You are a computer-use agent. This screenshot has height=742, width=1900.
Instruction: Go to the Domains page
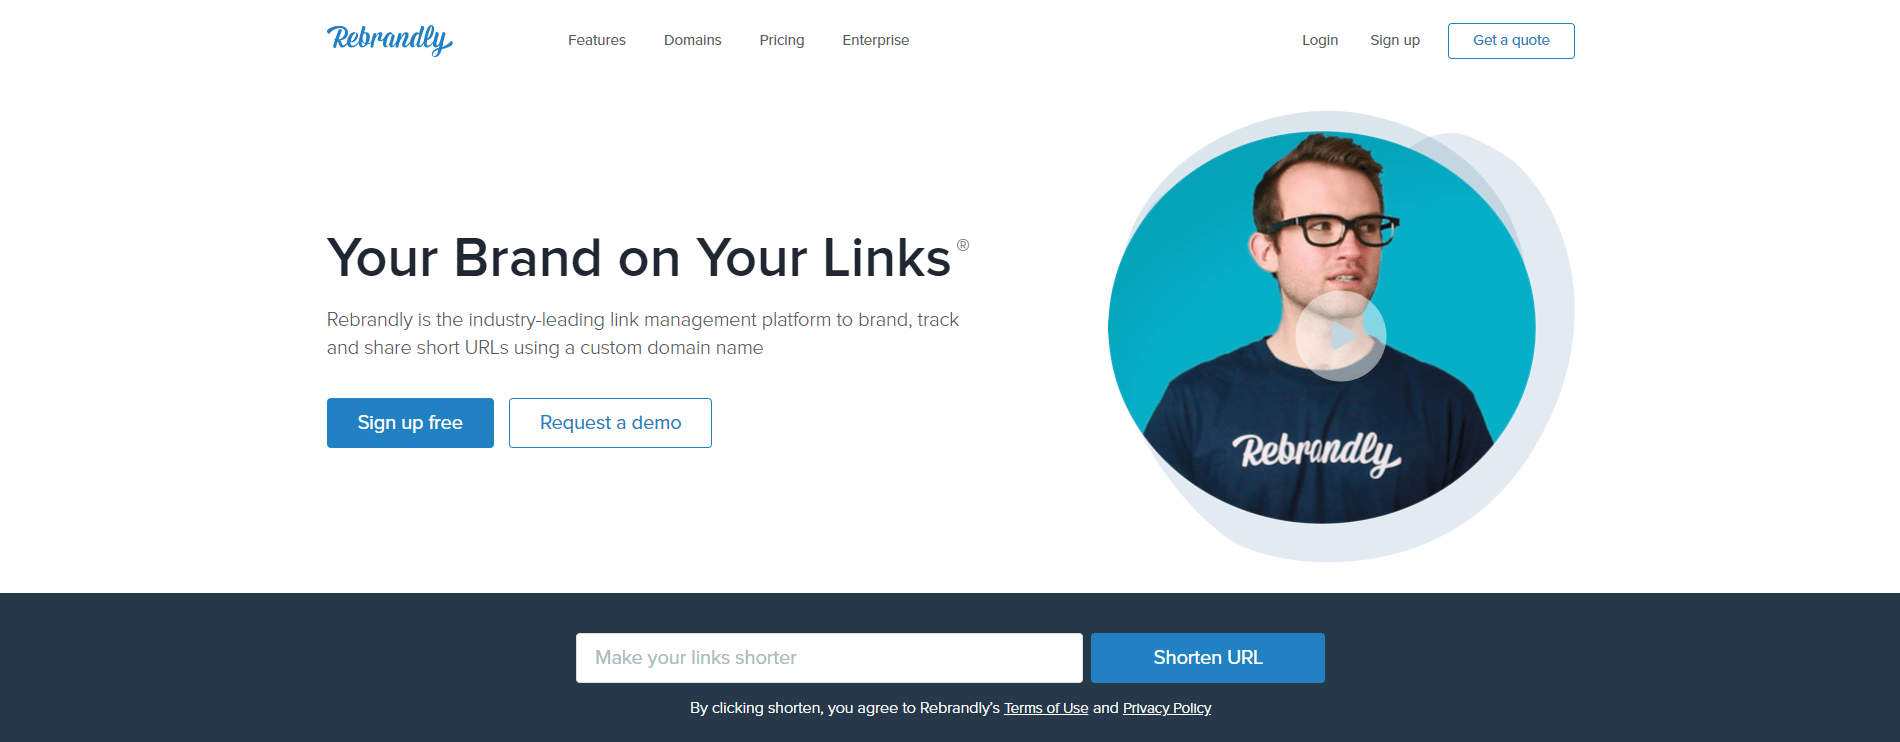point(692,40)
